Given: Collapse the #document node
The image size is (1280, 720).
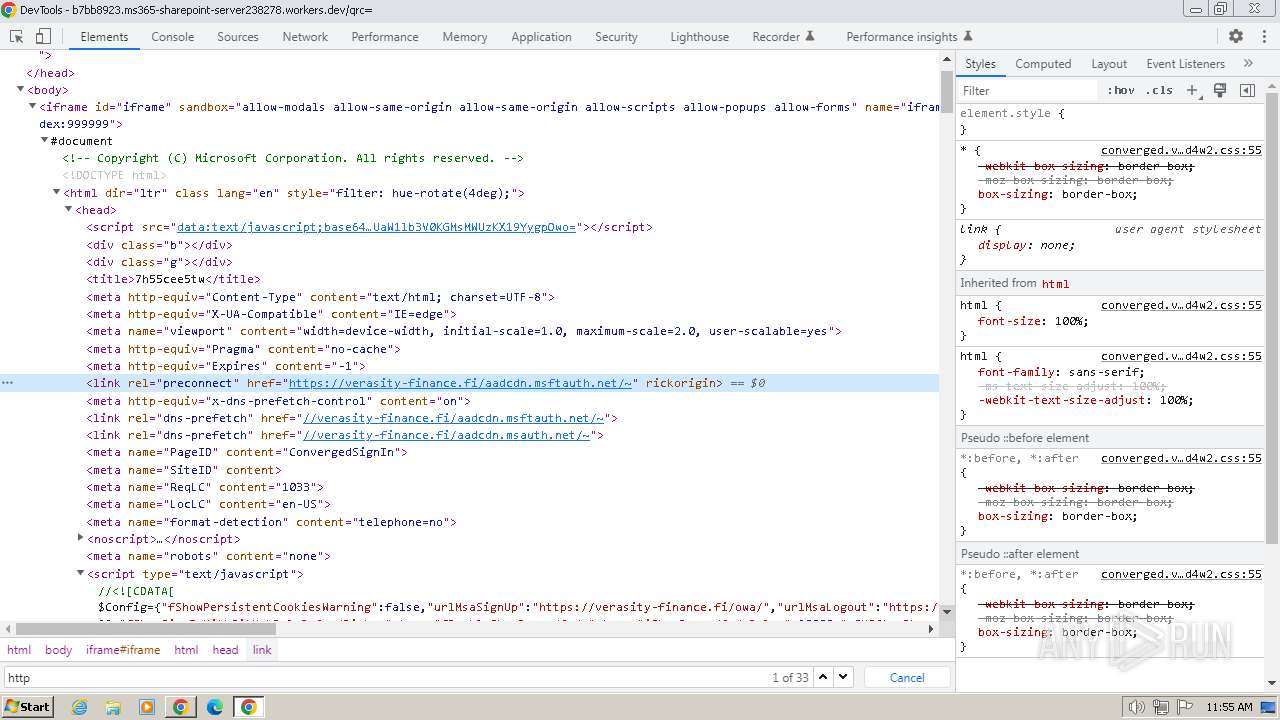Looking at the screenshot, I should (x=44, y=141).
